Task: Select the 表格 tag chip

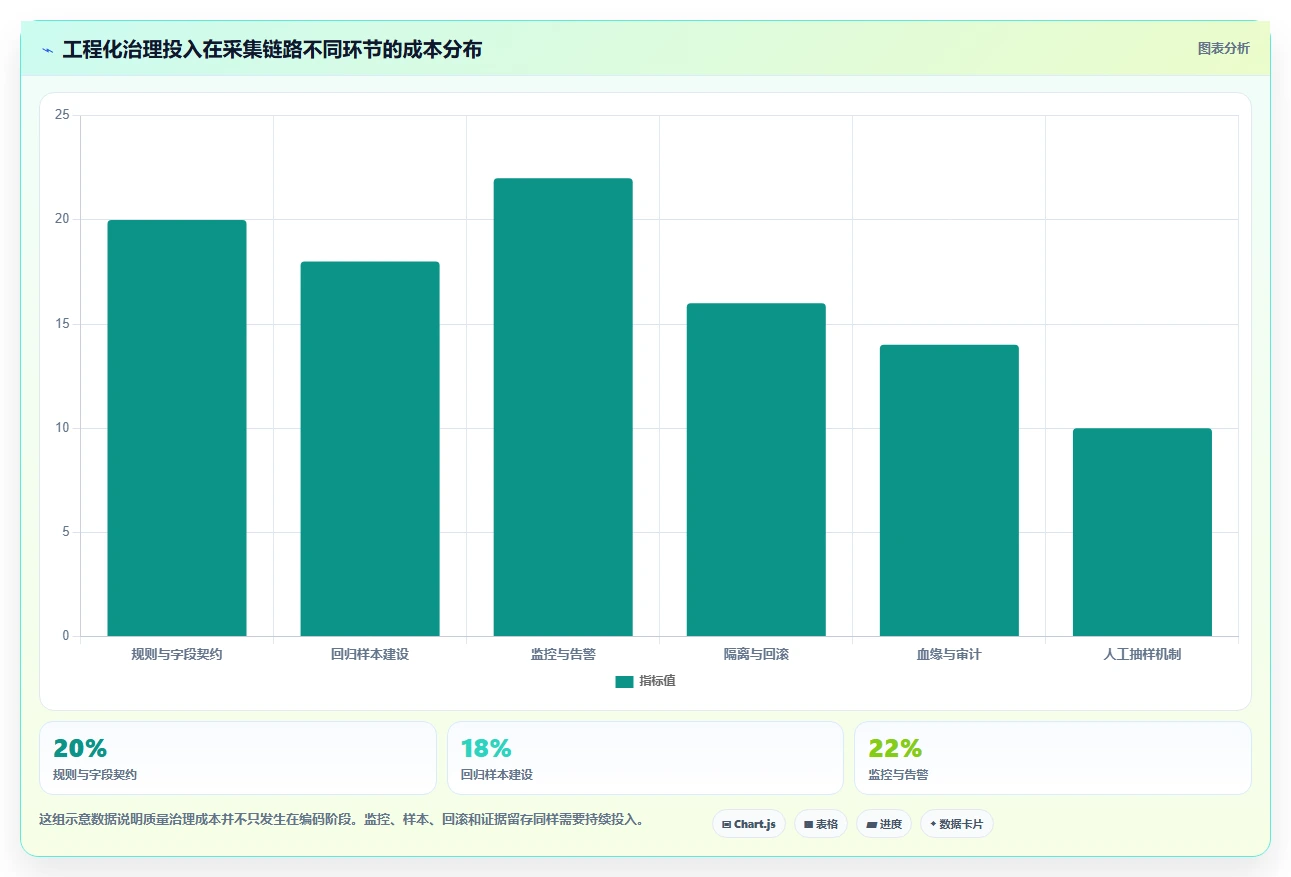Action: [821, 824]
